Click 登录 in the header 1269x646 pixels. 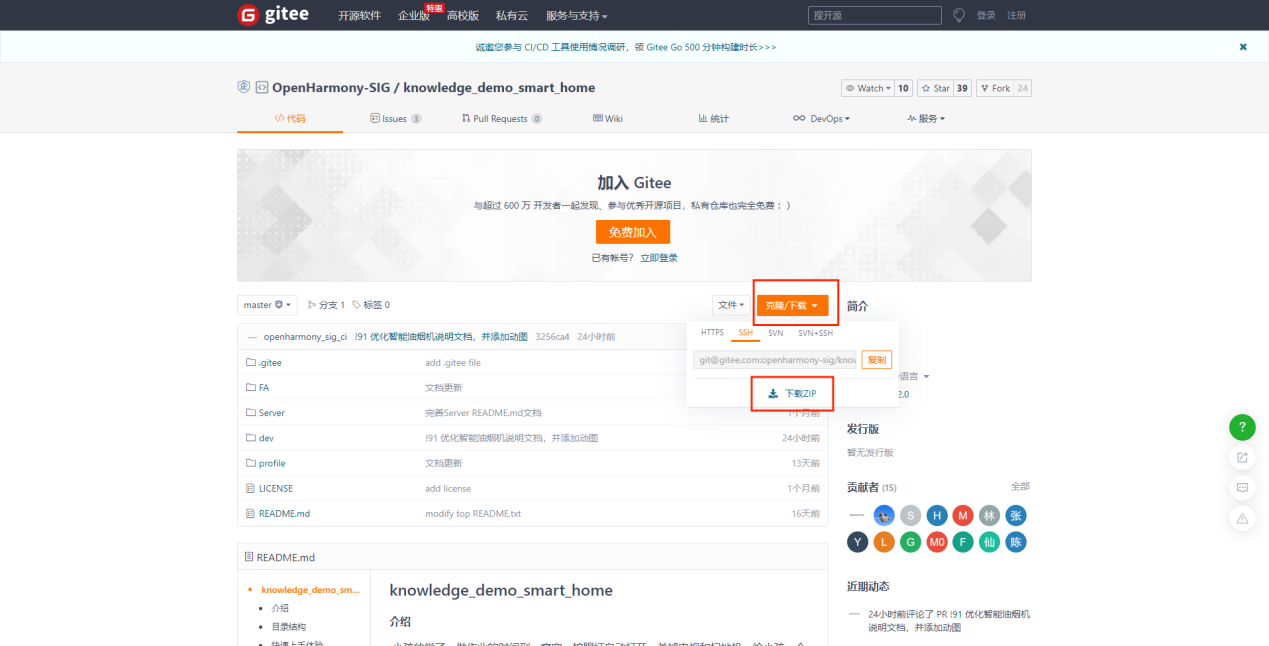[986, 15]
